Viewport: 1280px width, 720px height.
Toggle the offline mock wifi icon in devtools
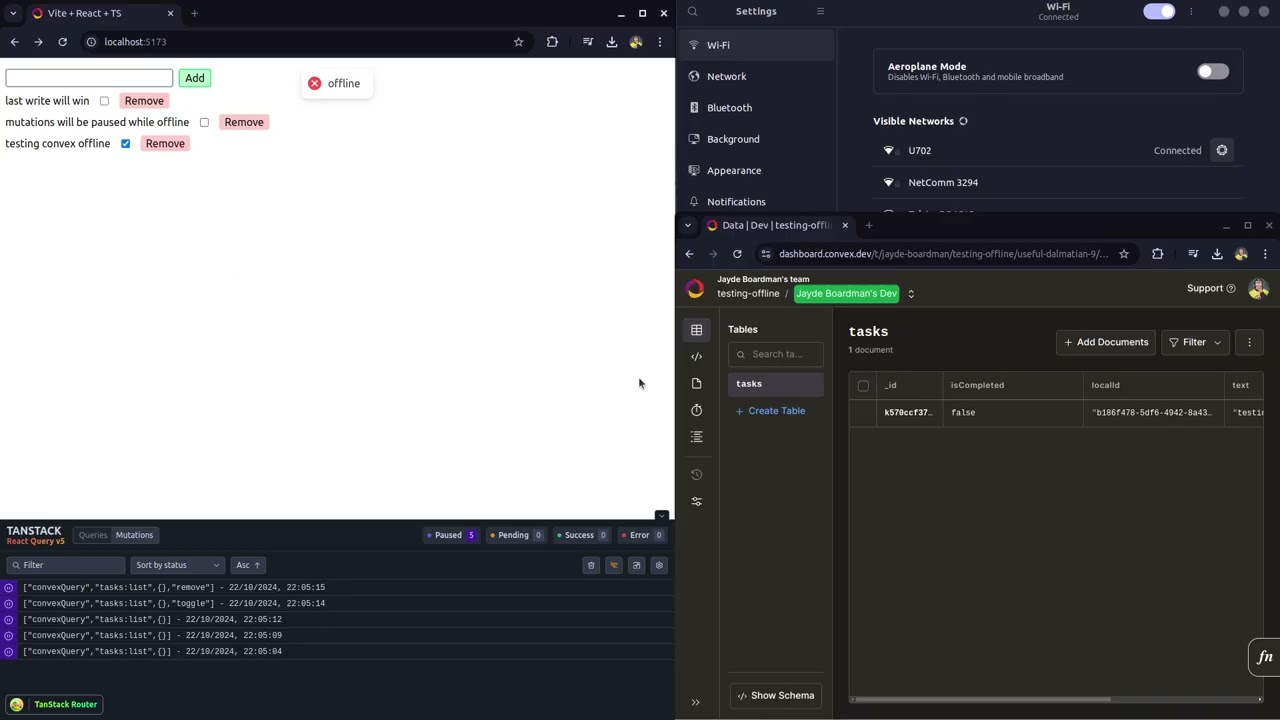614,565
